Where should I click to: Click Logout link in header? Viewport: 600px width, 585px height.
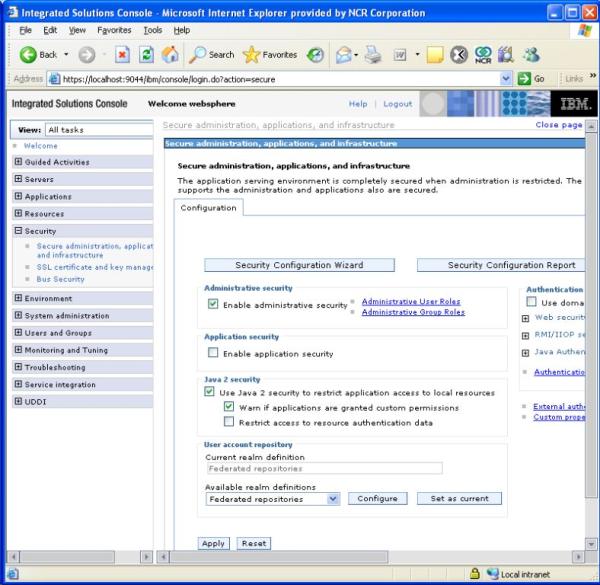coord(398,104)
